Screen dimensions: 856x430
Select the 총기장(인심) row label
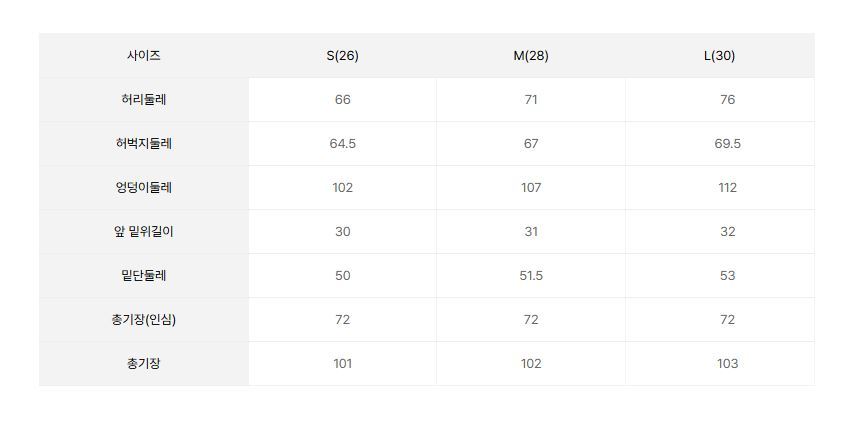pos(143,320)
